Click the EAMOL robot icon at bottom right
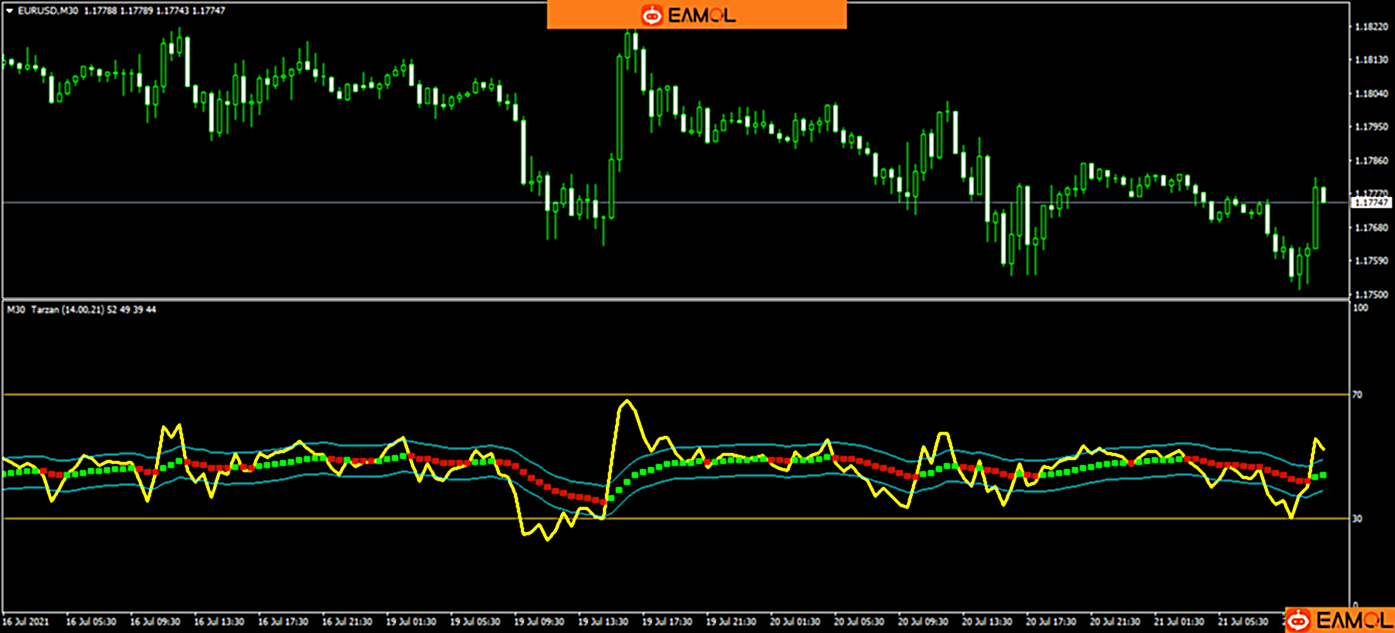 pos(1299,619)
